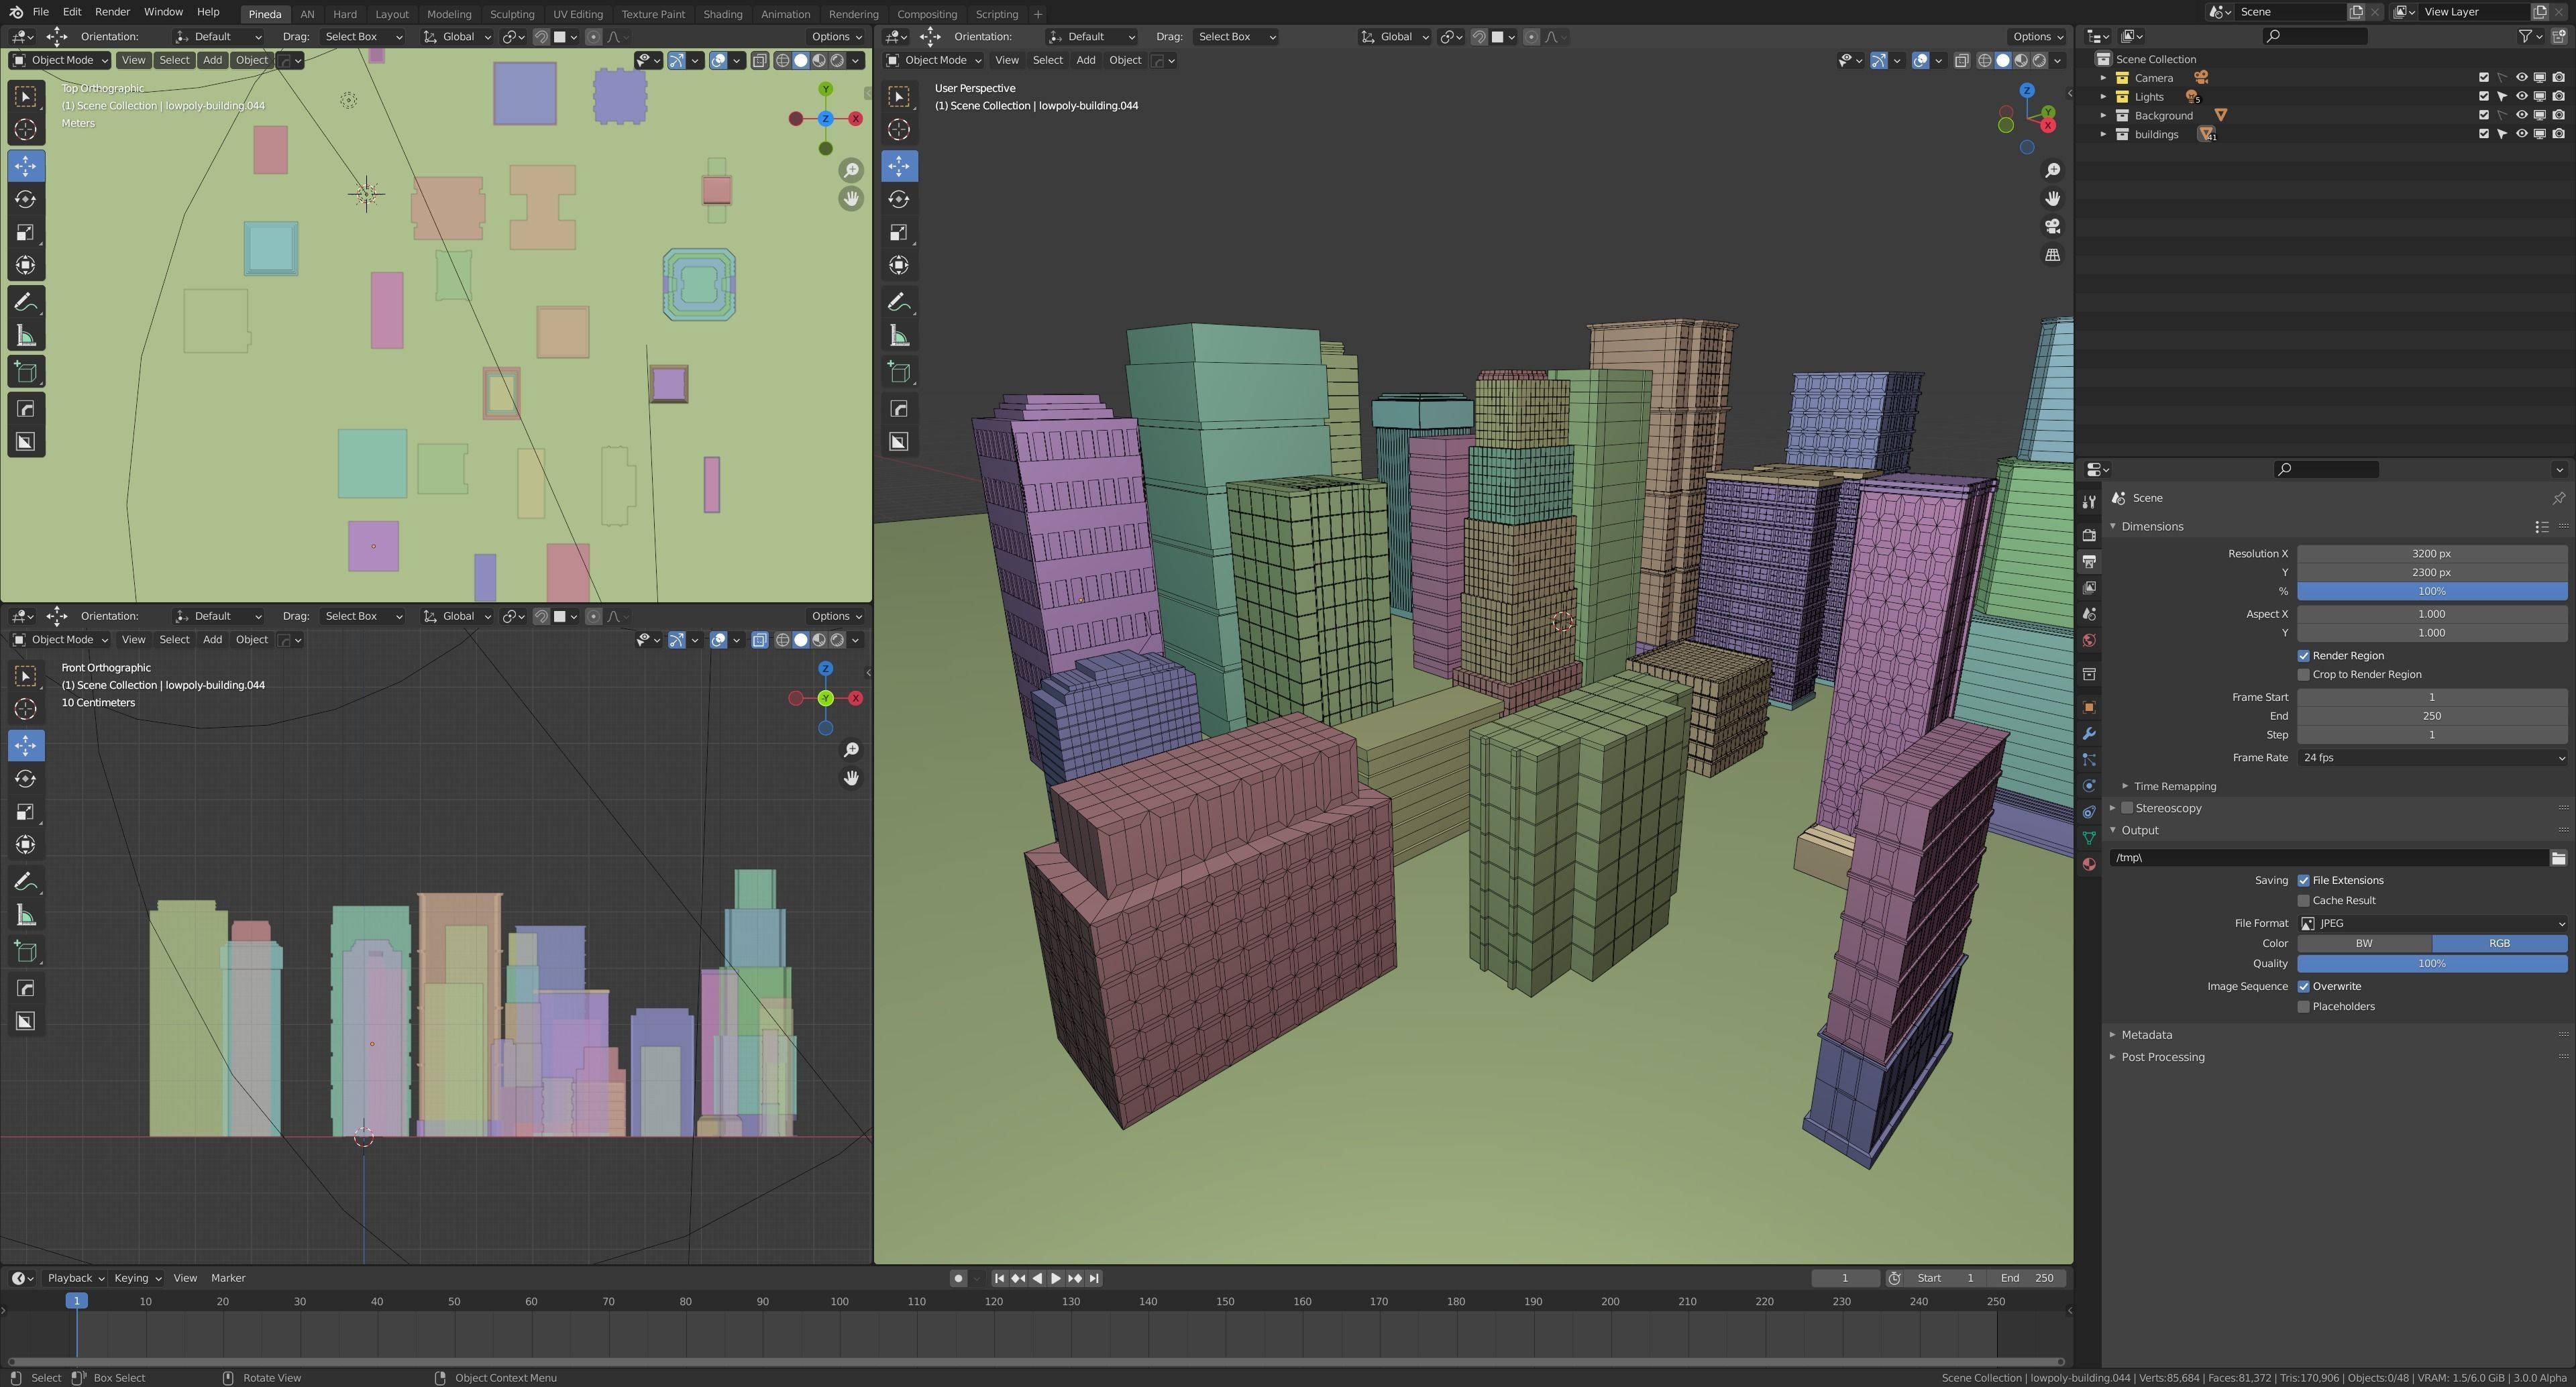Screen dimensions: 2576x1387
Task: Enable Cache Result checkbox
Action: [x=2303, y=901]
